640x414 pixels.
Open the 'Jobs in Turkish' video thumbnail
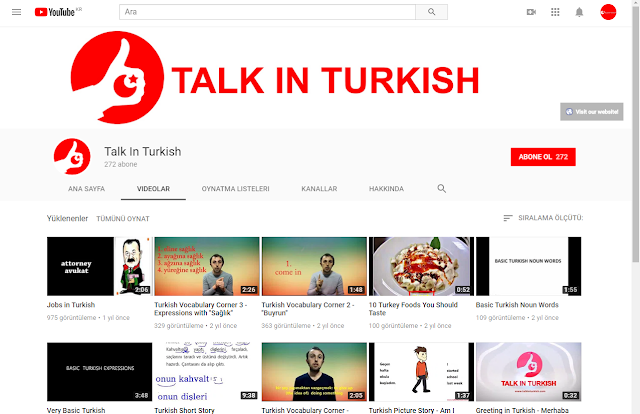point(99,266)
